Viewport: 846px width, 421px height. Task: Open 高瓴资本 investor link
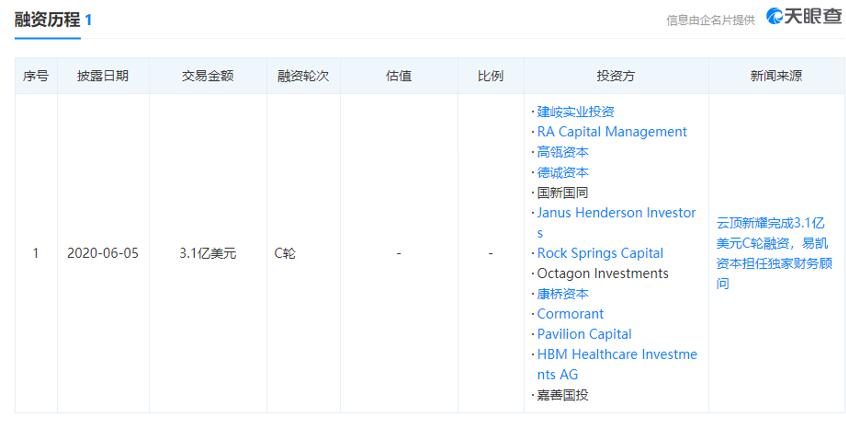point(563,152)
